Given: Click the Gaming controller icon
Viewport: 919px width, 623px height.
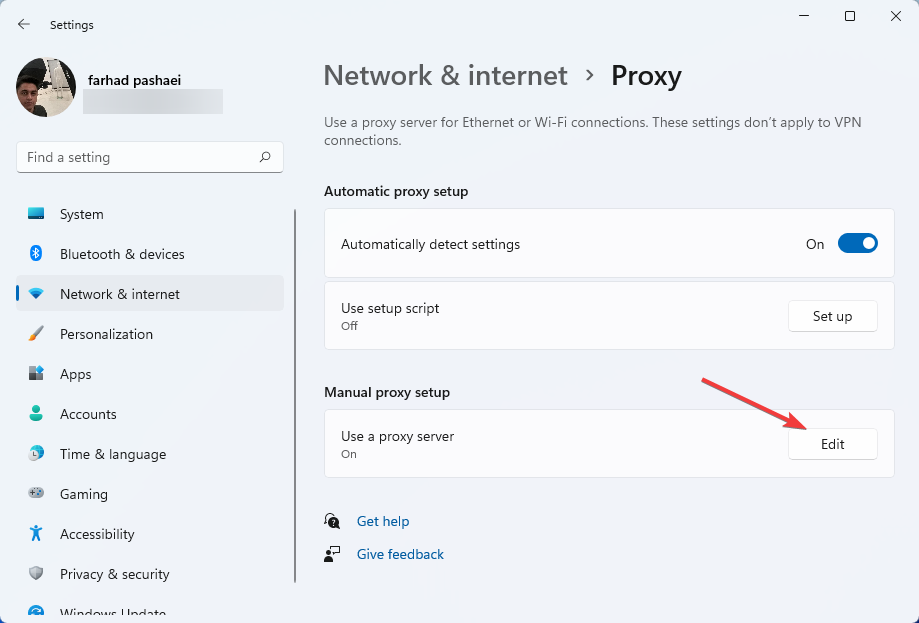Looking at the screenshot, I should [x=36, y=494].
